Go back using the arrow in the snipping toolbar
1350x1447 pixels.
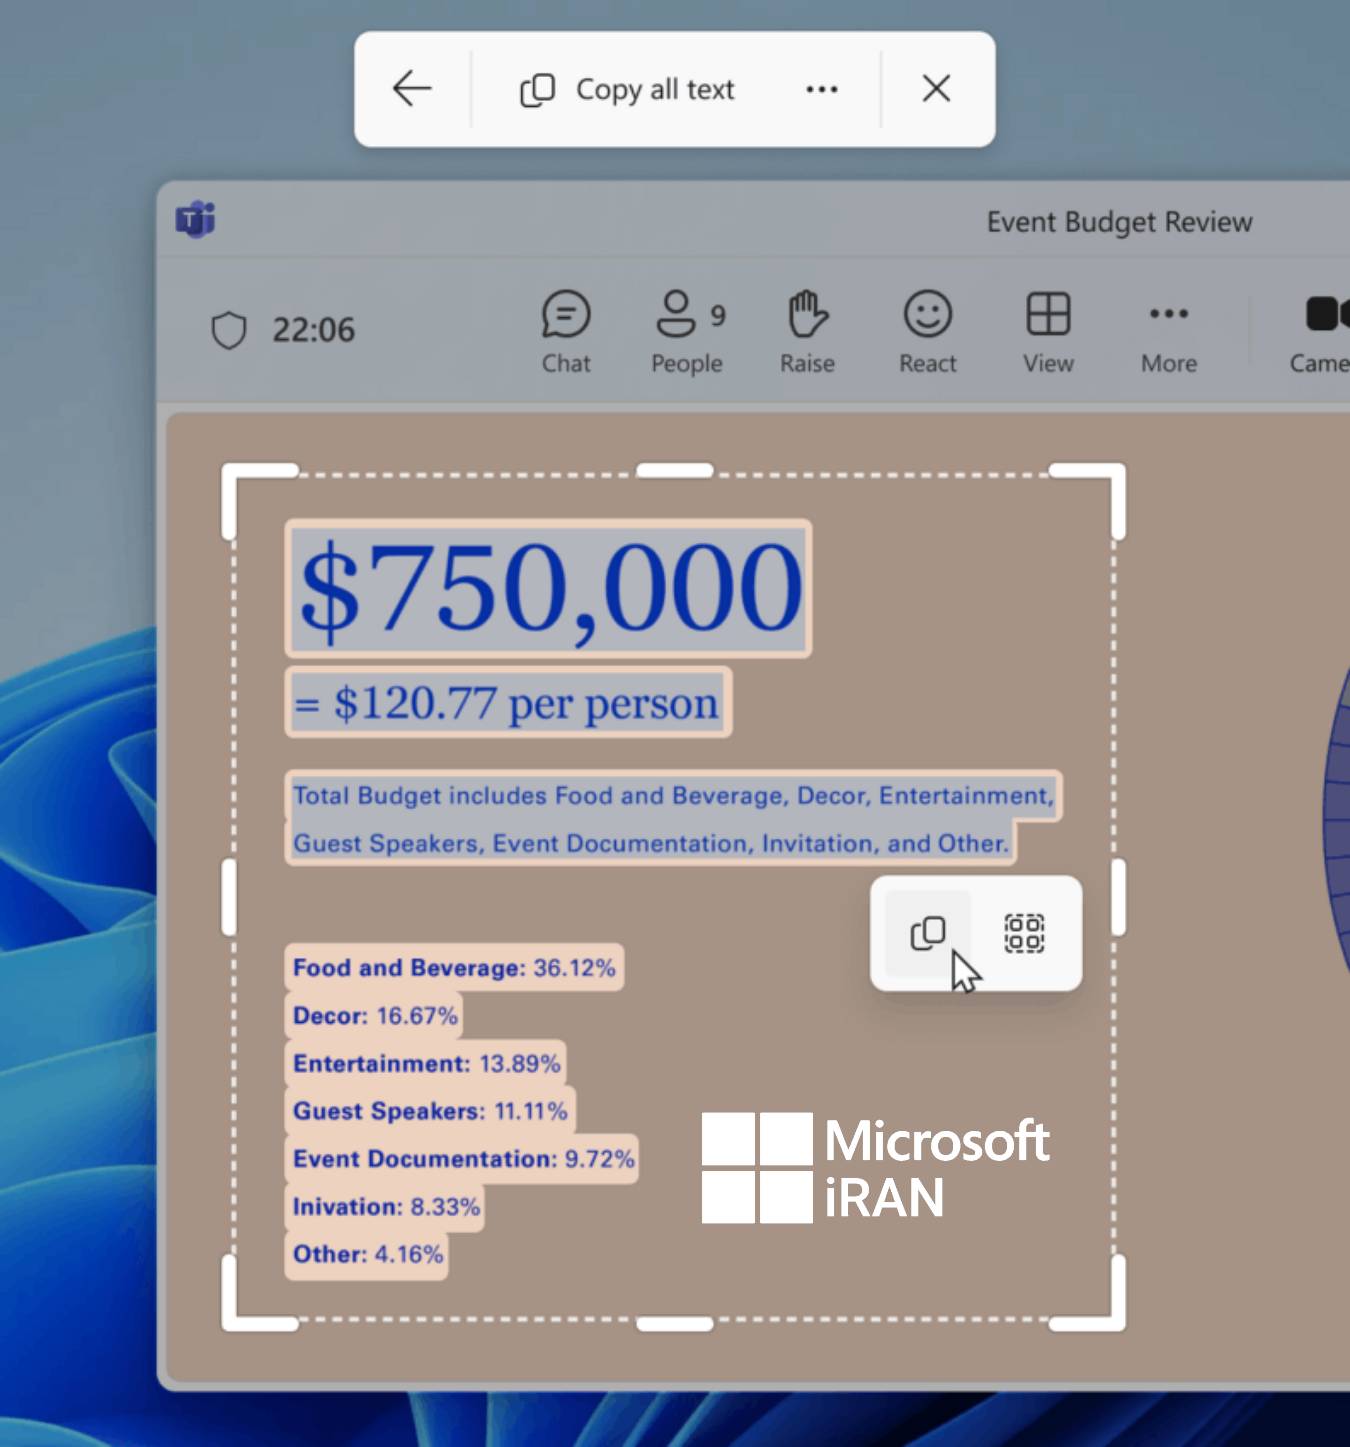click(x=411, y=89)
